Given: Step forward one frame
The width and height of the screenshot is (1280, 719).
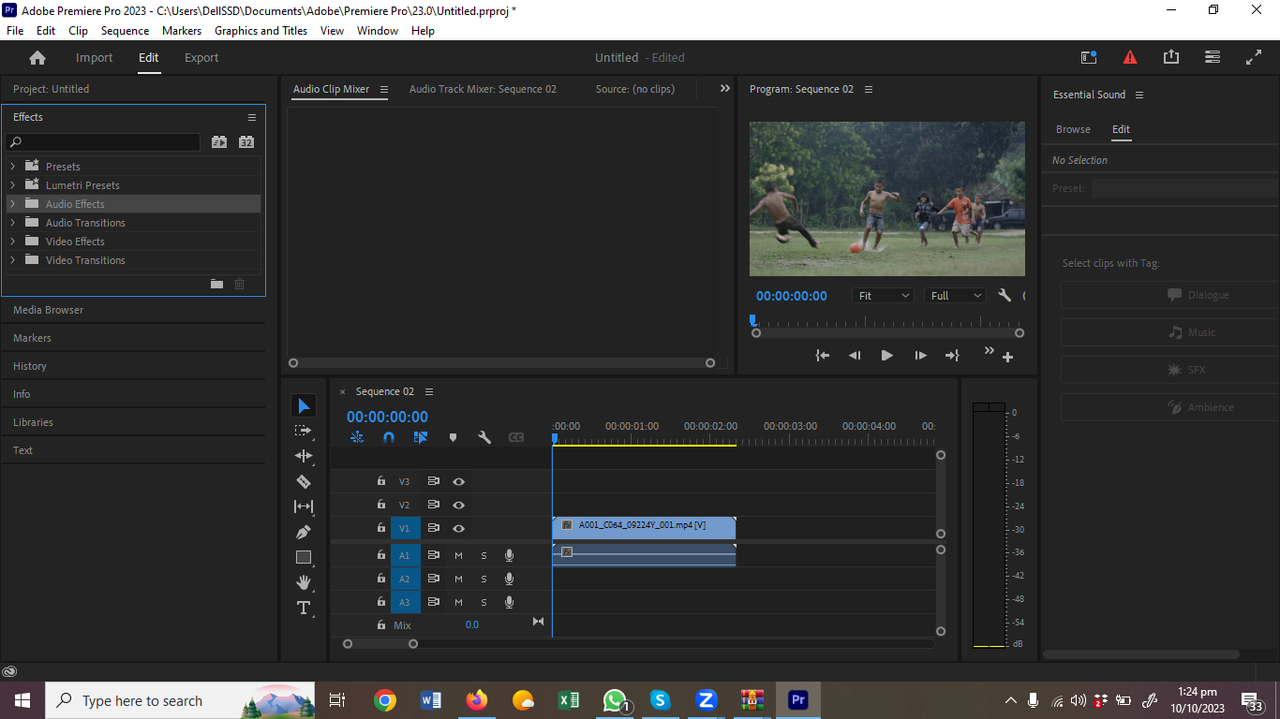Looking at the screenshot, I should [920, 355].
